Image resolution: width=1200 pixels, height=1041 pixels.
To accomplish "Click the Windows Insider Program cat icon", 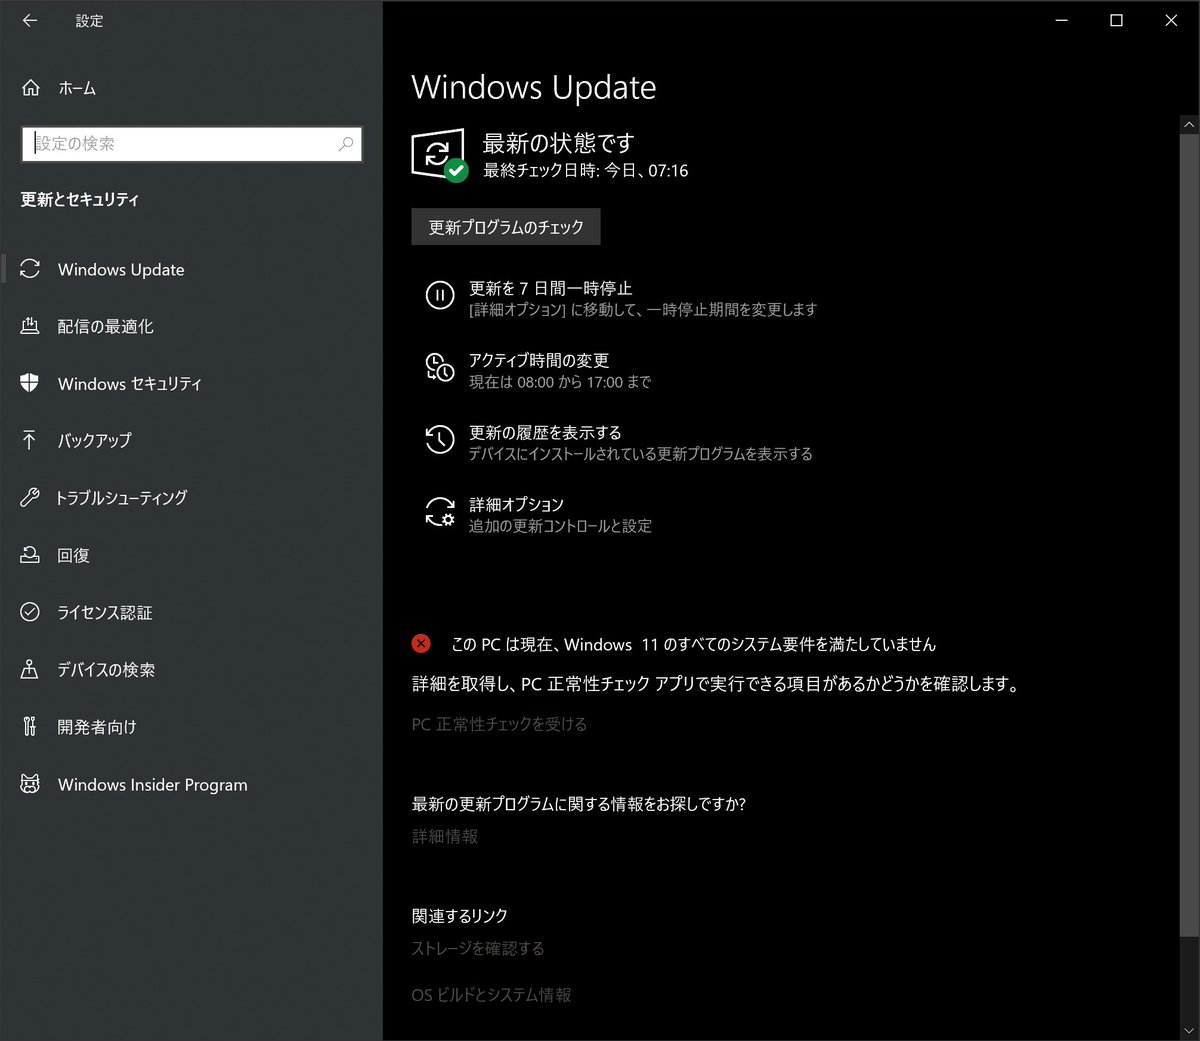I will tap(30, 784).
